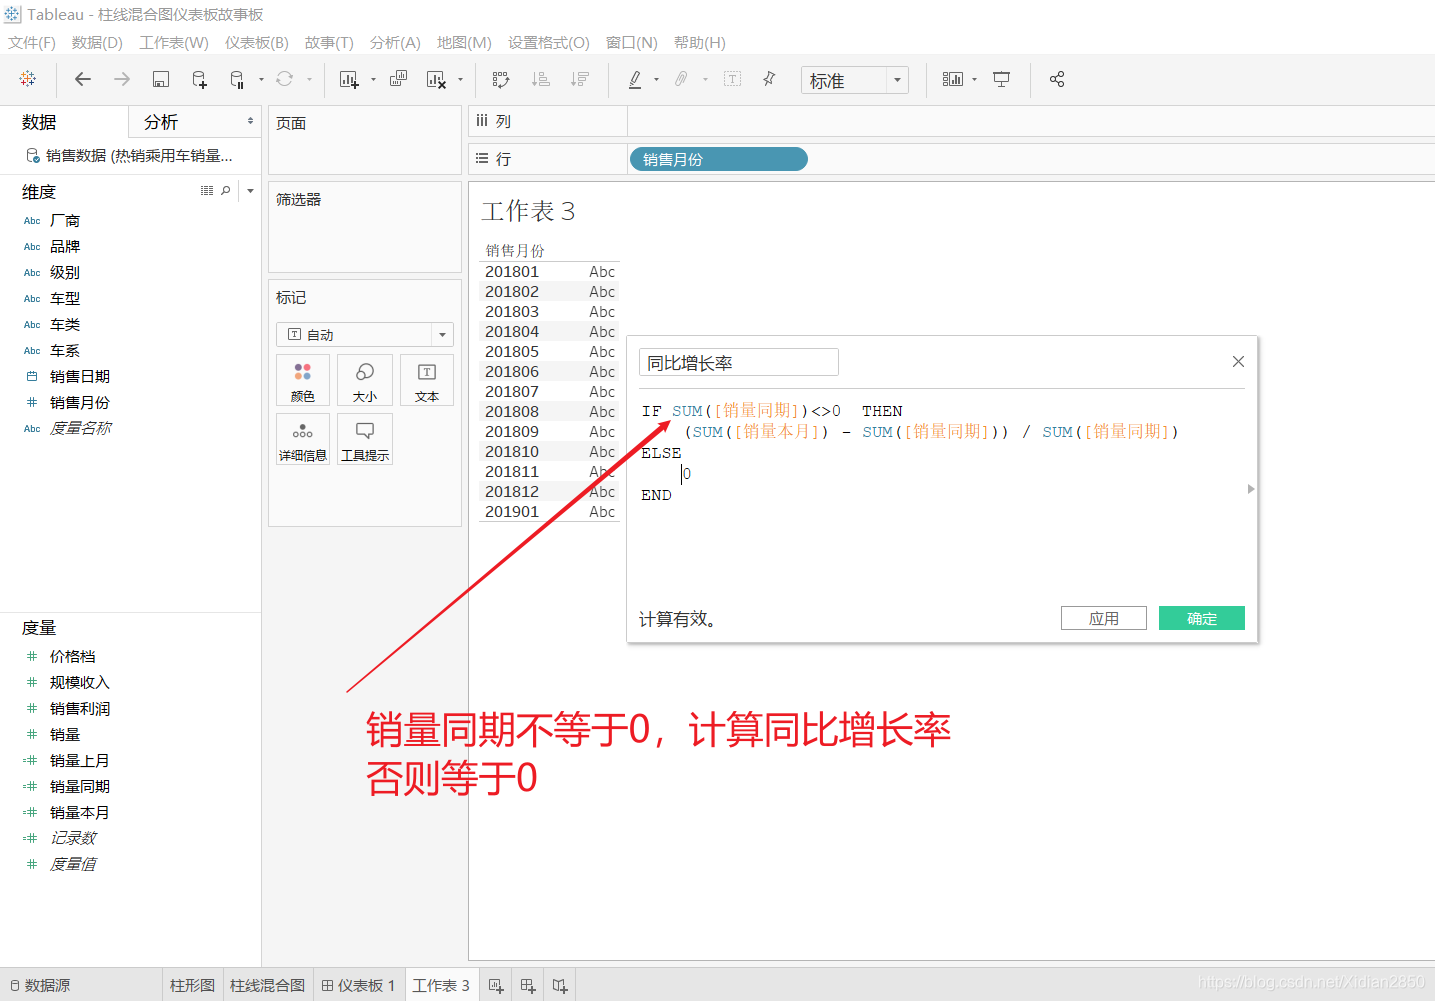Click the Tableau start page icon
1435x1001 pixels.
pos(28,79)
